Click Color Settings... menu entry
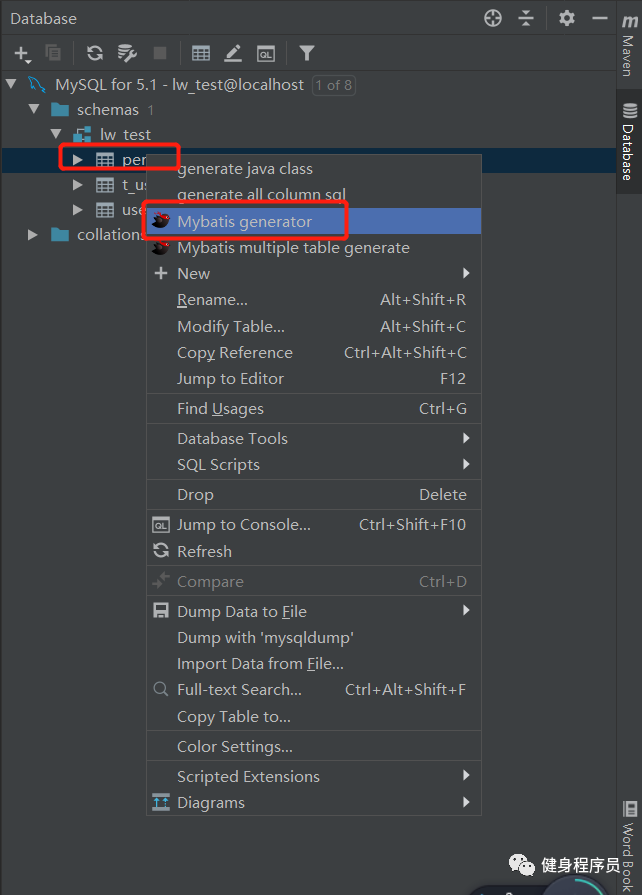642x895 pixels. (x=235, y=747)
